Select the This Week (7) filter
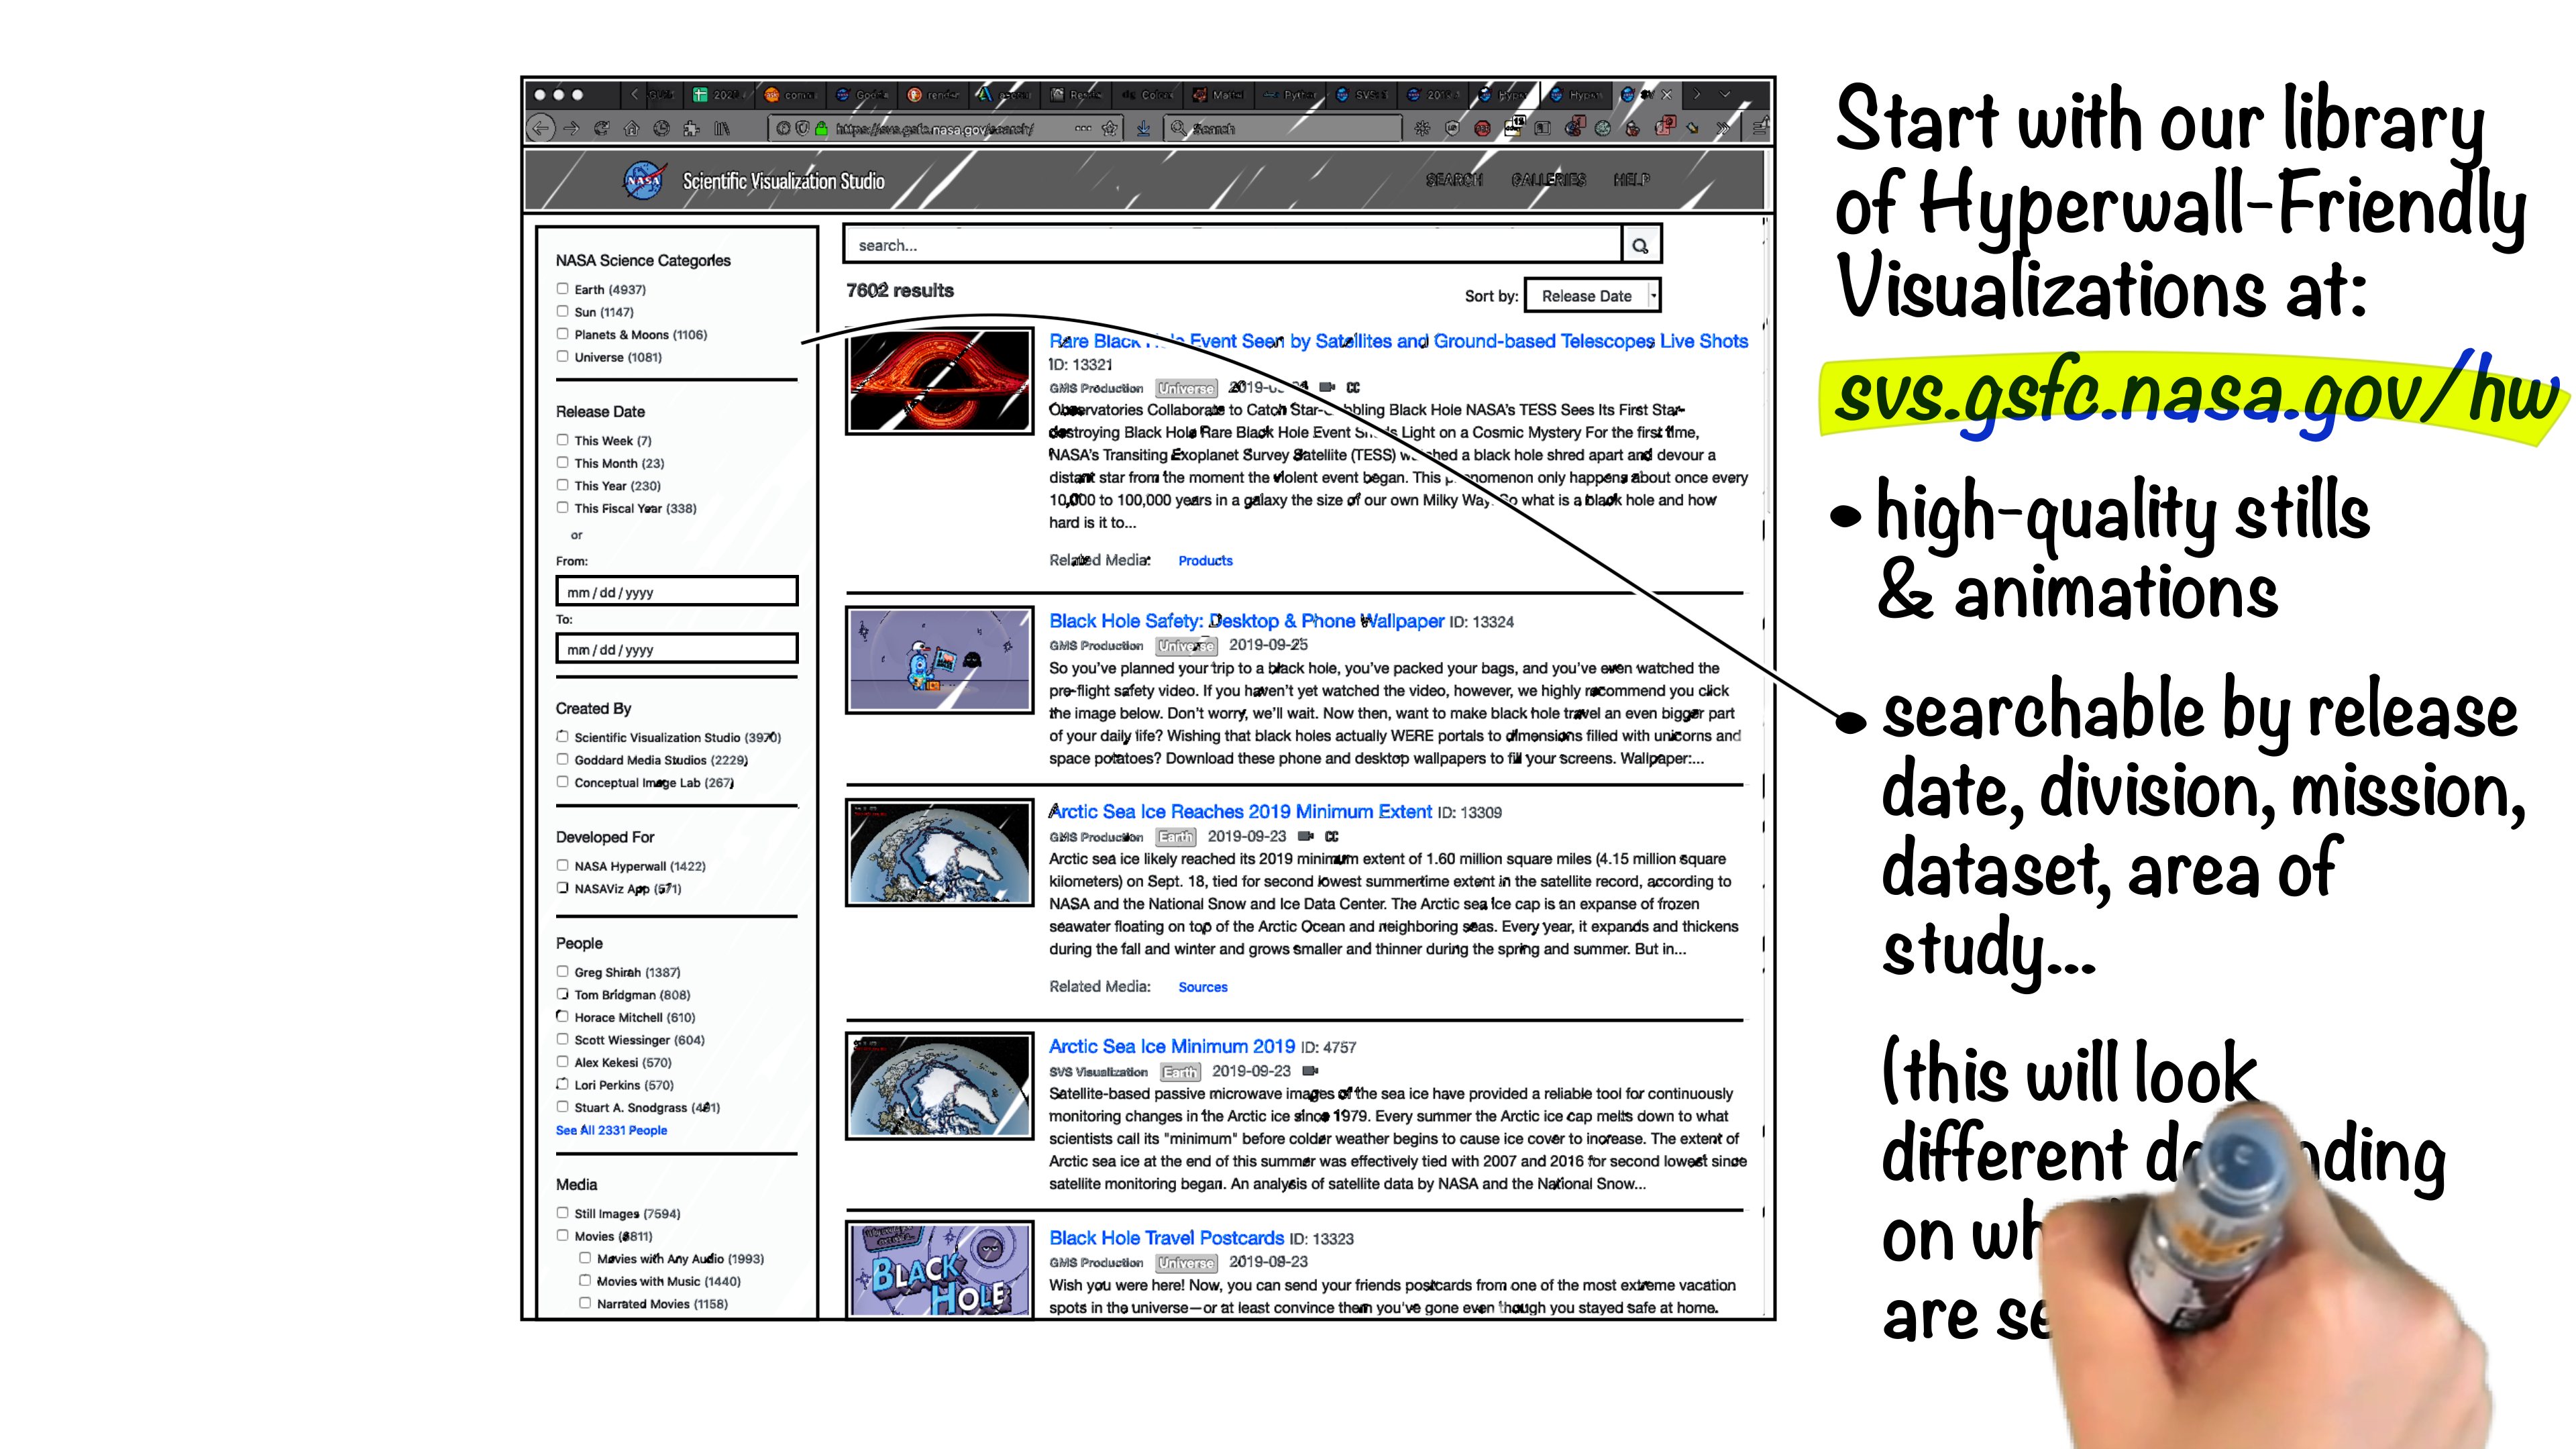Viewport: 2576px width, 1449px height. 562,440
